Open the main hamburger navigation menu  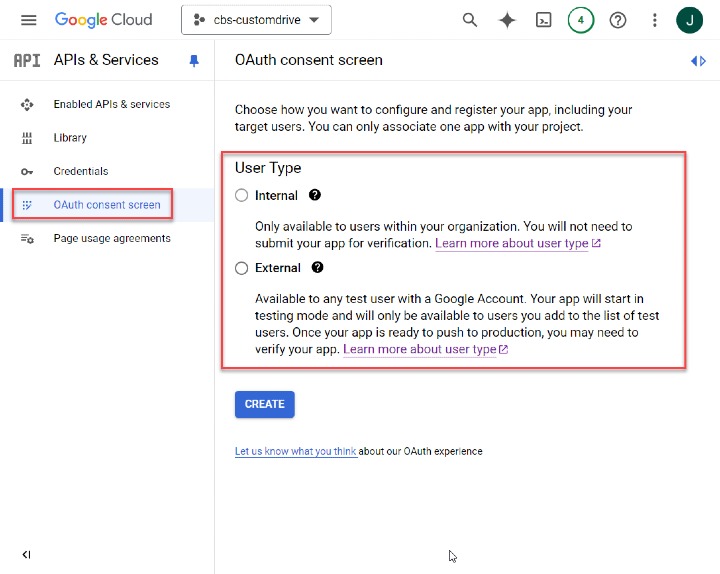[x=28, y=20]
